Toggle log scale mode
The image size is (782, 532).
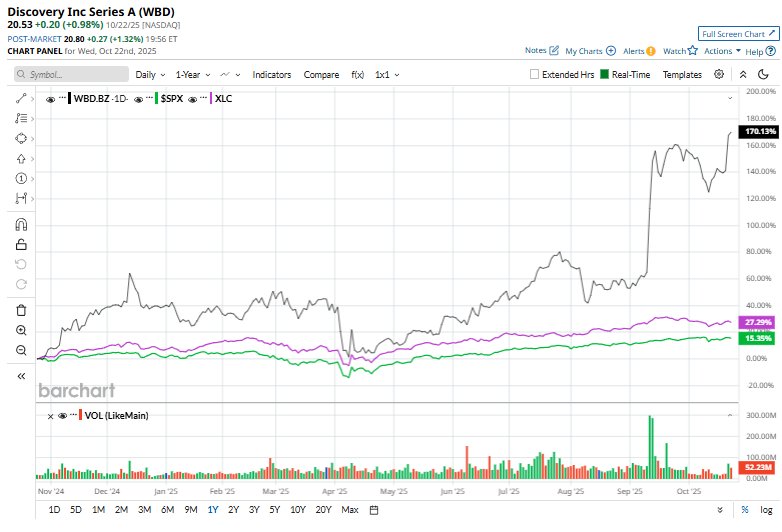[766, 510]
